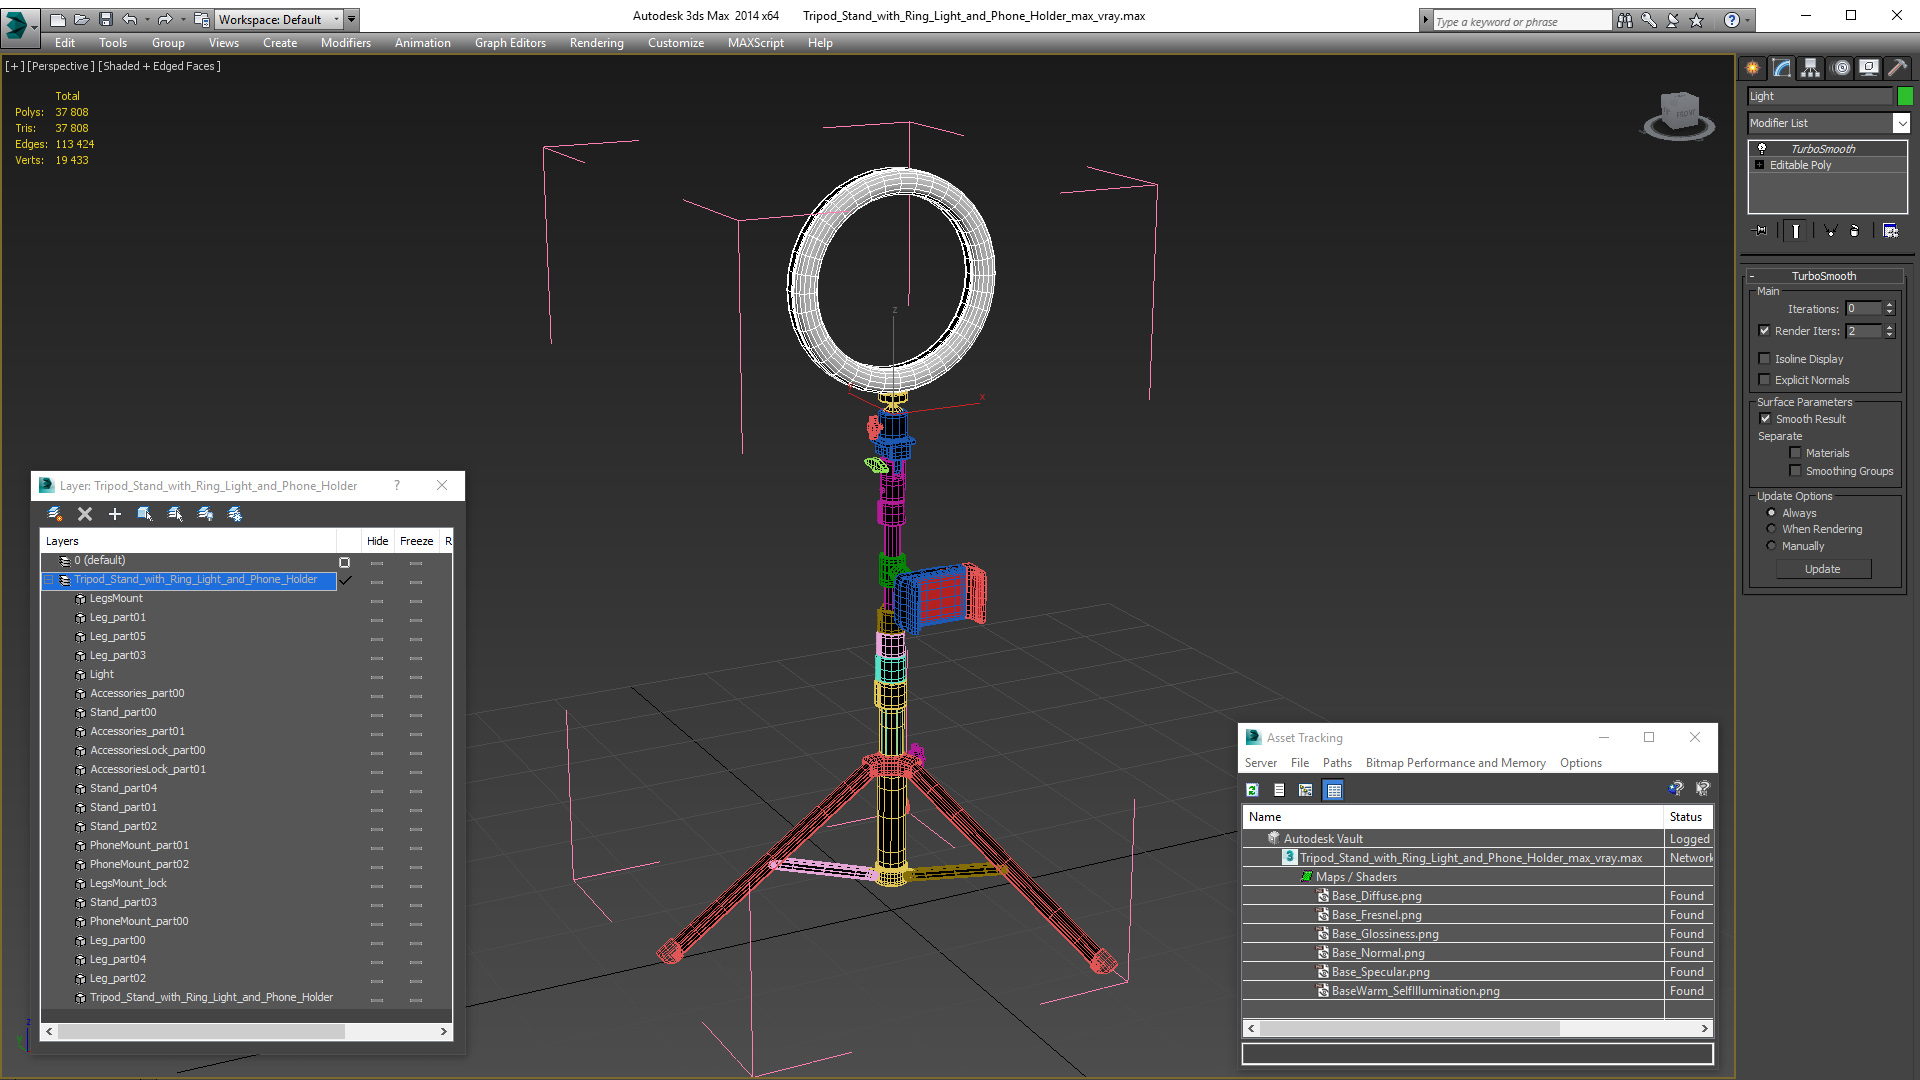Open the Motion command panel tab
This screenshot has height=1080, width=1920.
pyautogui.click(x=1840, y=68)
